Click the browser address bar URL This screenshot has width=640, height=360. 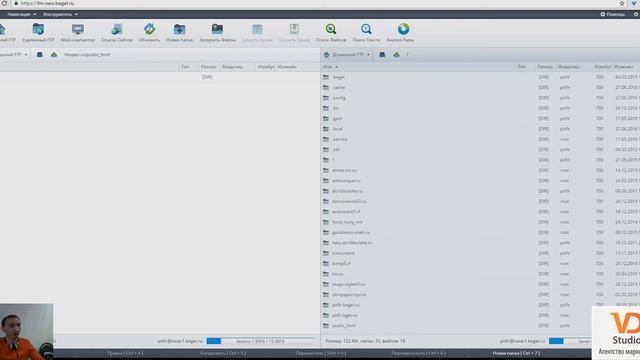(x=48, y=3)
